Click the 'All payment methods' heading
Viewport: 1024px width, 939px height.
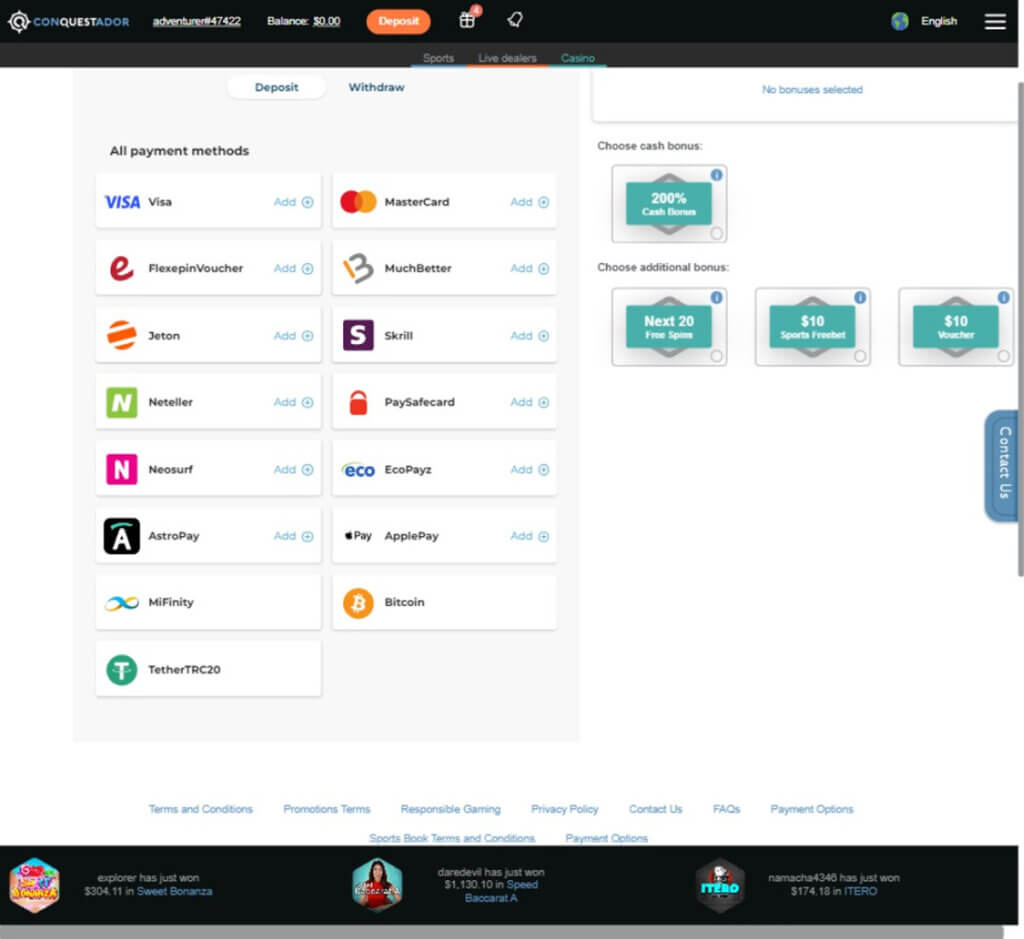pyautogui.click(x=179, y=151)
